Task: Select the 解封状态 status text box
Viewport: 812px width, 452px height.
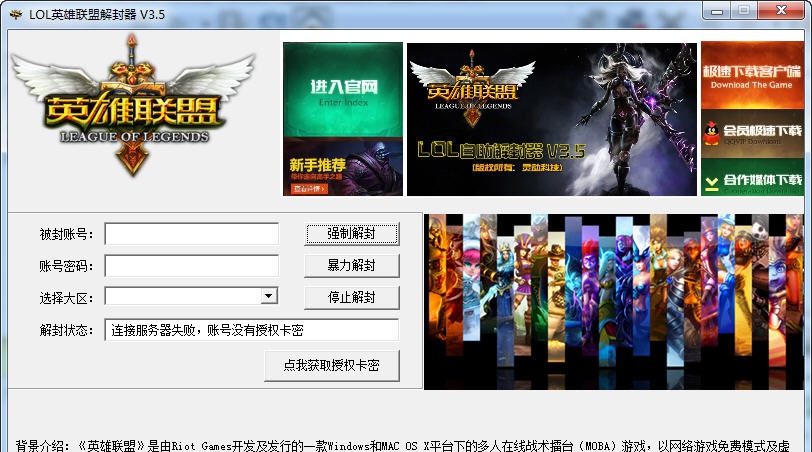Action: 252,330
